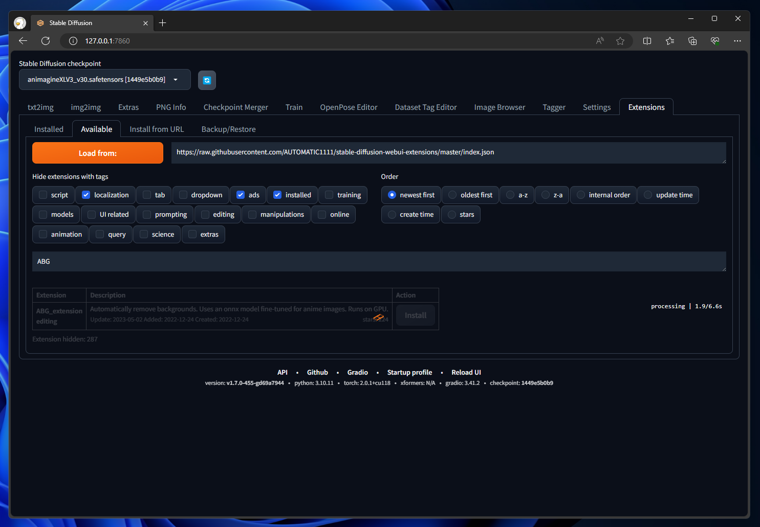Open the Stable Diffusion checkpoint dropdown

[x=105, y=80]
